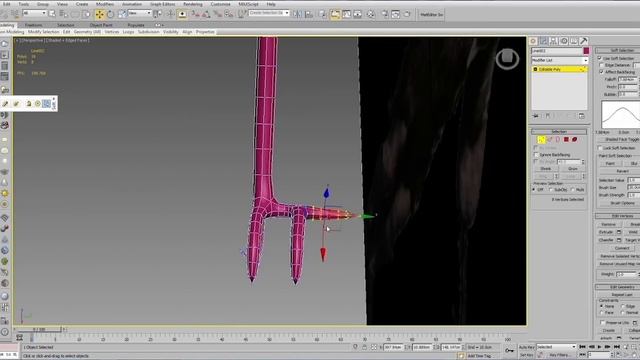The width and height of the screenshot is (640, 360).
Task: Collapse the Selection rollout header
Action: [559, 131]
